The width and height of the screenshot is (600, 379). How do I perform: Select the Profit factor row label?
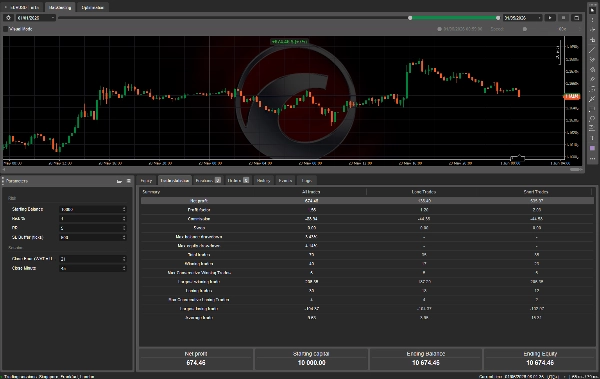coord(199,210)
